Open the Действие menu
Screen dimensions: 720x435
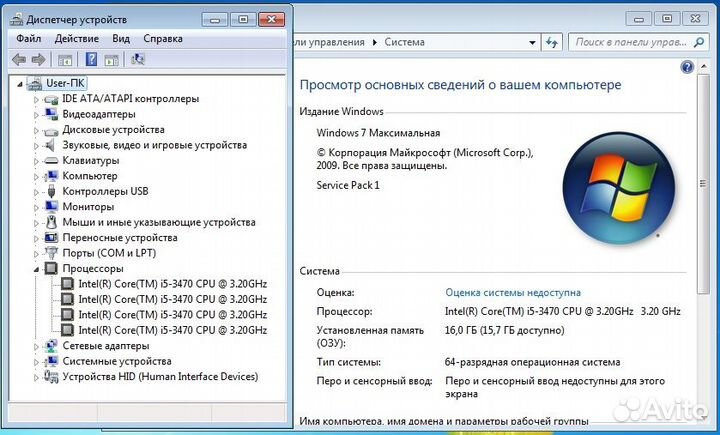click(77, 39)
